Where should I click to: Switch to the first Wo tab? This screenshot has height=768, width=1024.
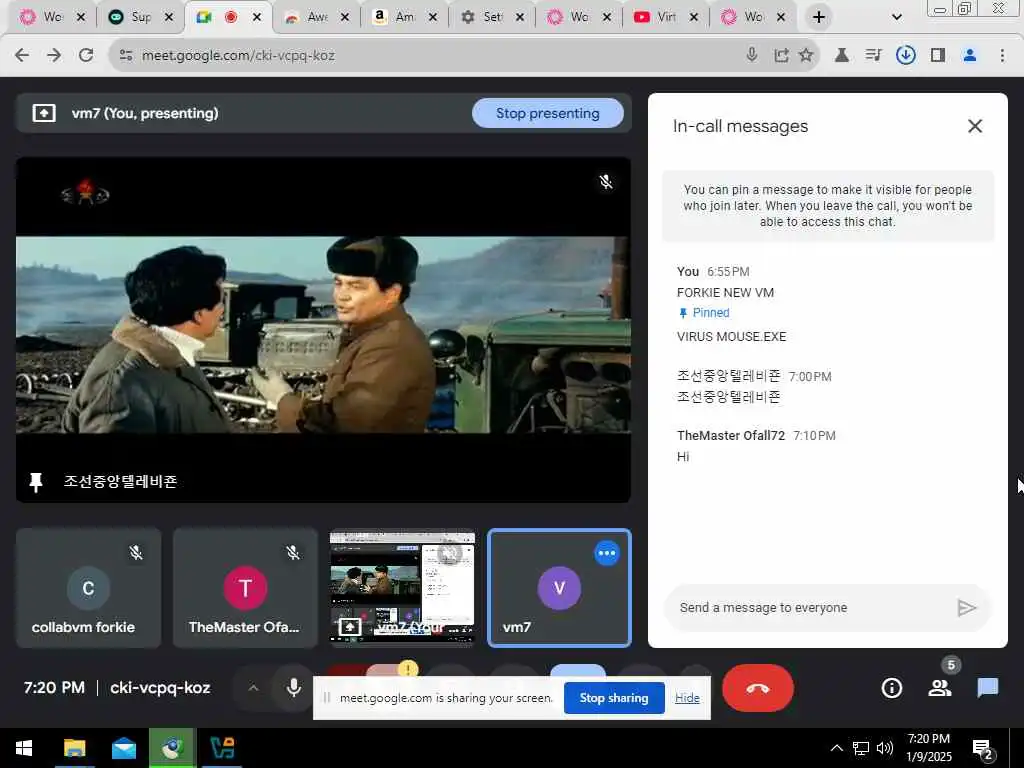[x=44, y=18]
